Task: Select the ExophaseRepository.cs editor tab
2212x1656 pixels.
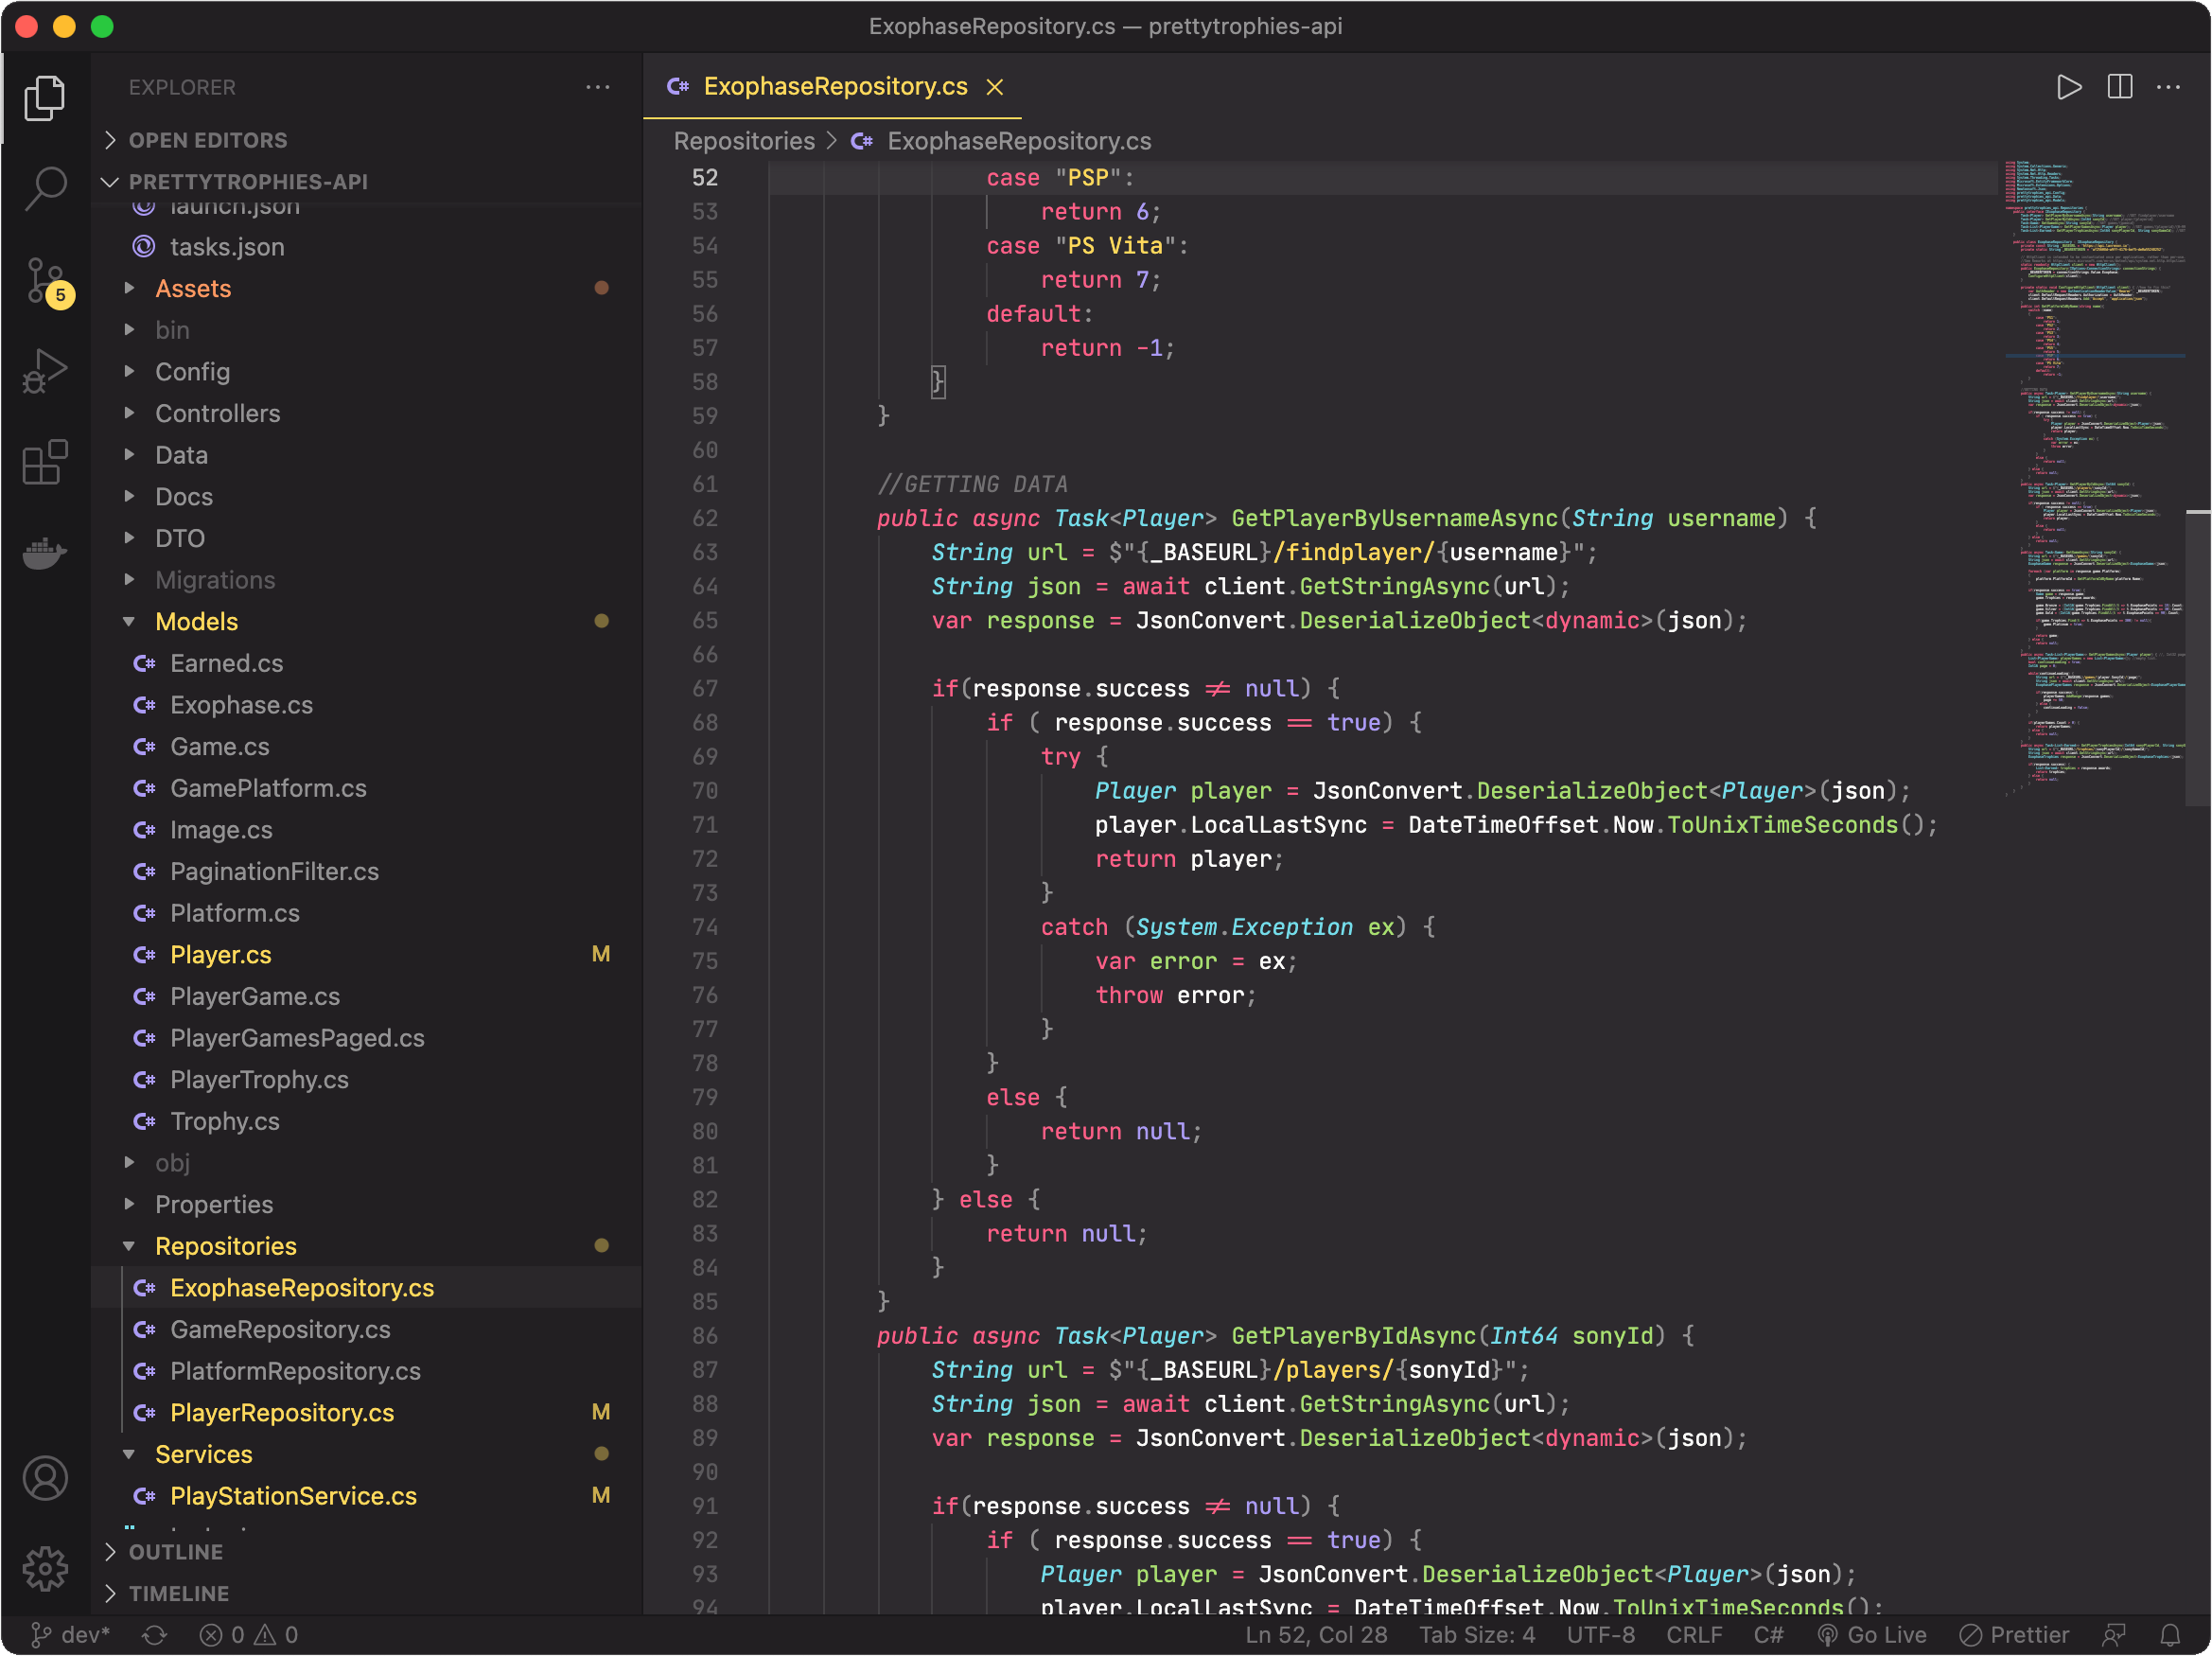Action: (x=834, y=87)
